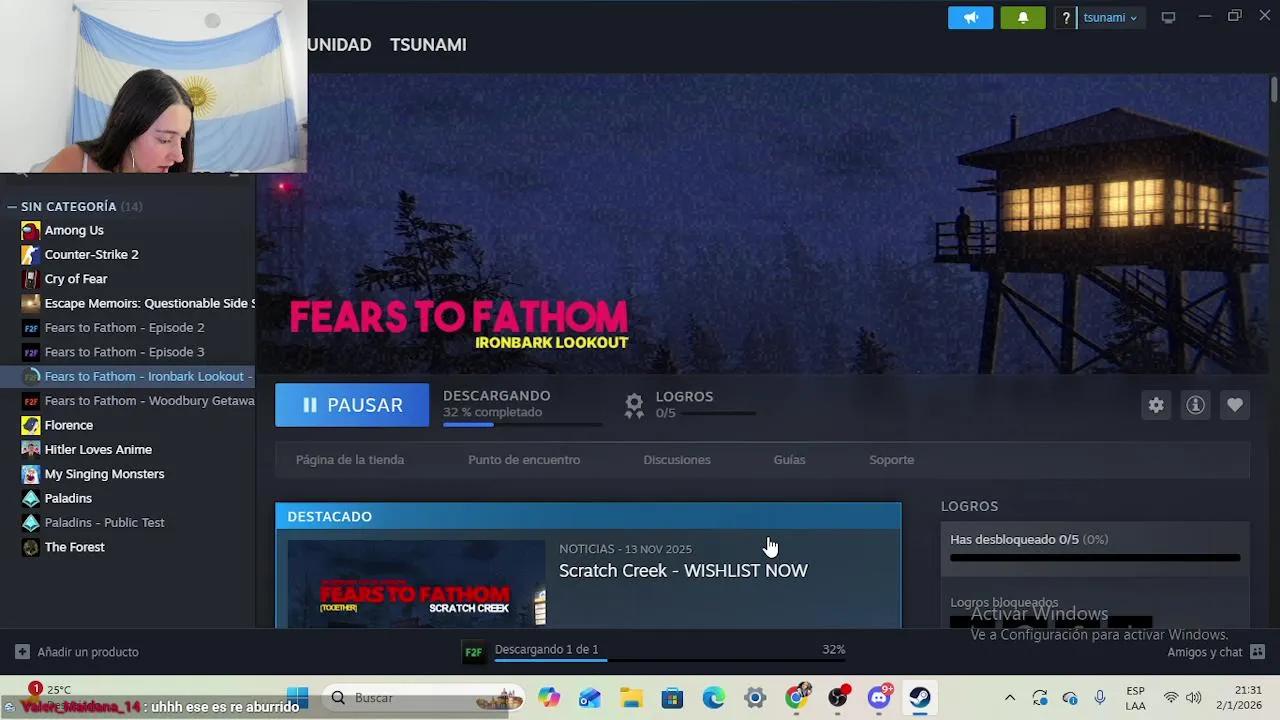The height and width of the screenshot is (720, 1280).
Task: Click Añadir un producto
Action: coord(77,652)
